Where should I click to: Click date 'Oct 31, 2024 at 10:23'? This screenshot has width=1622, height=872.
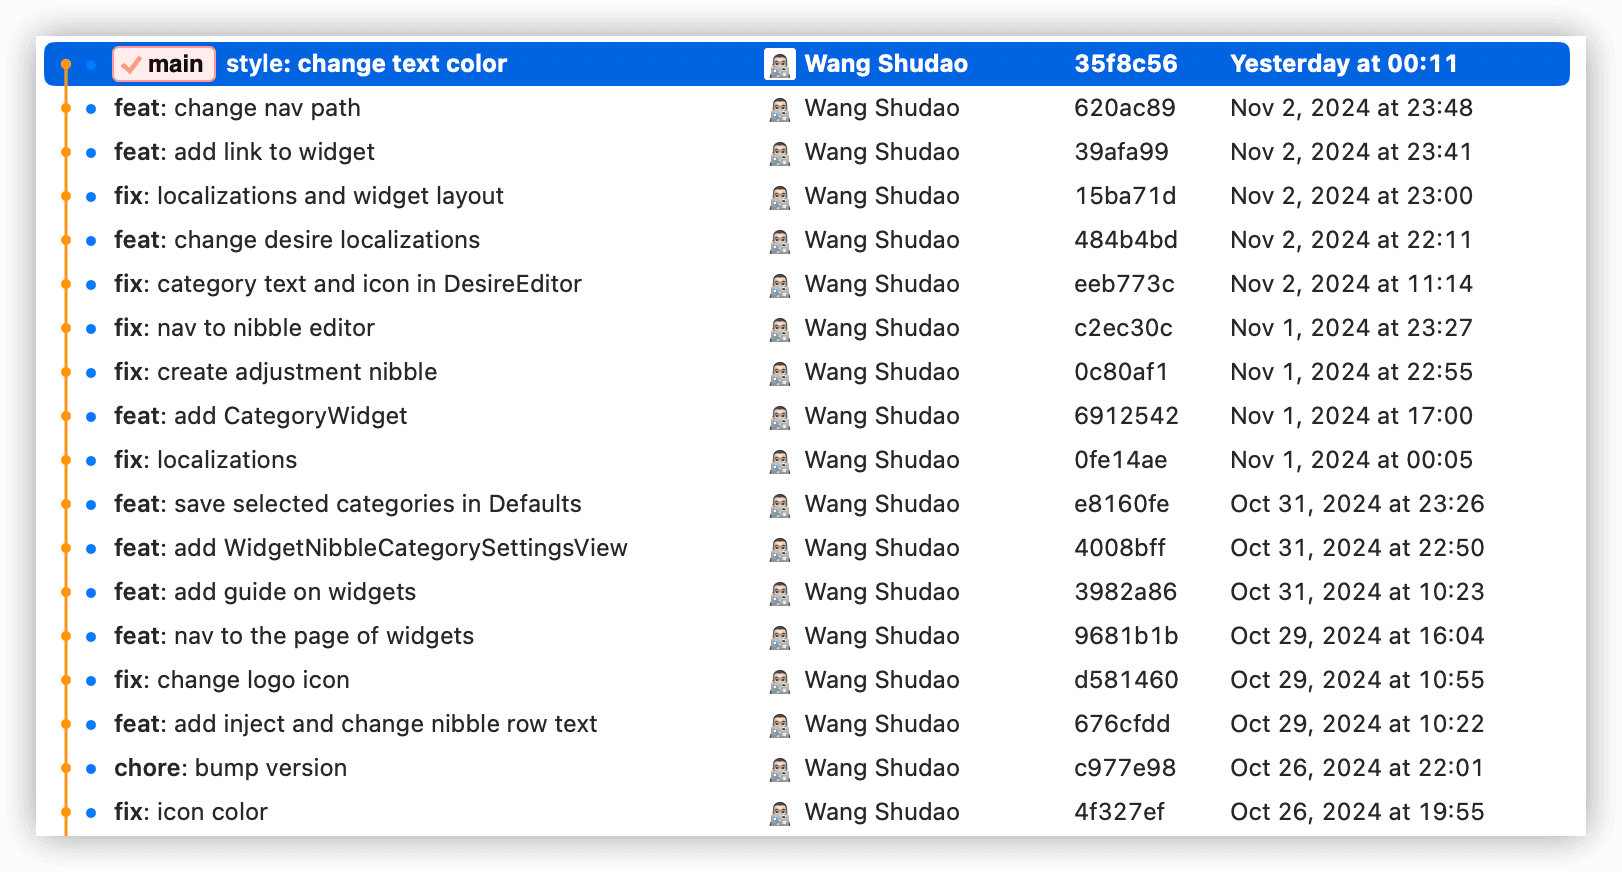[1357, 592]
